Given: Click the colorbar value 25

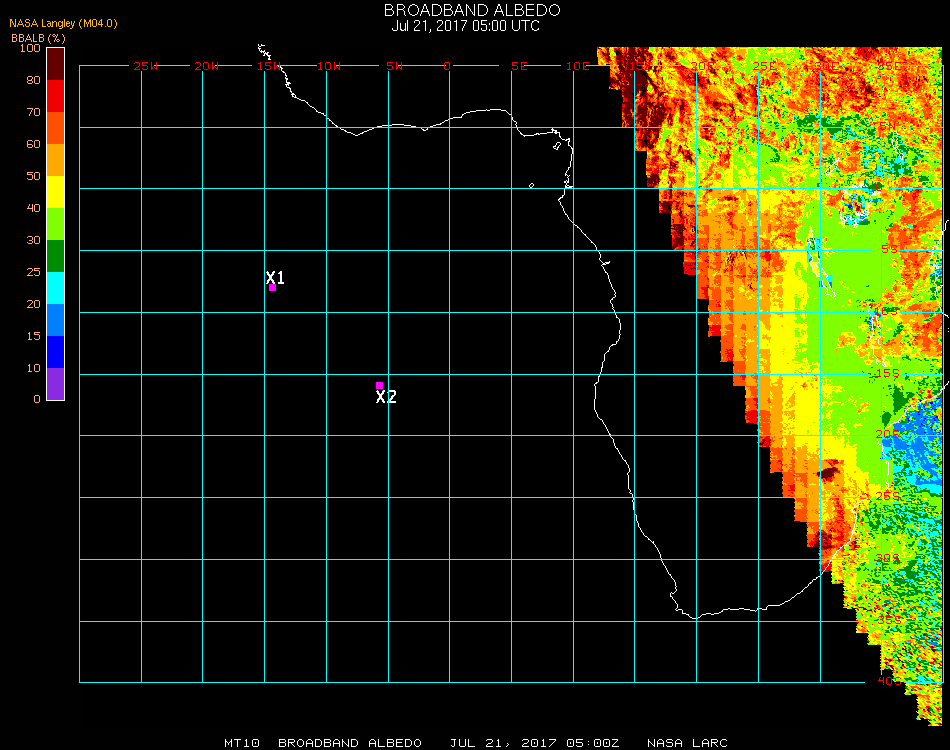Looking at the screenshot, I should click(33, 272).
